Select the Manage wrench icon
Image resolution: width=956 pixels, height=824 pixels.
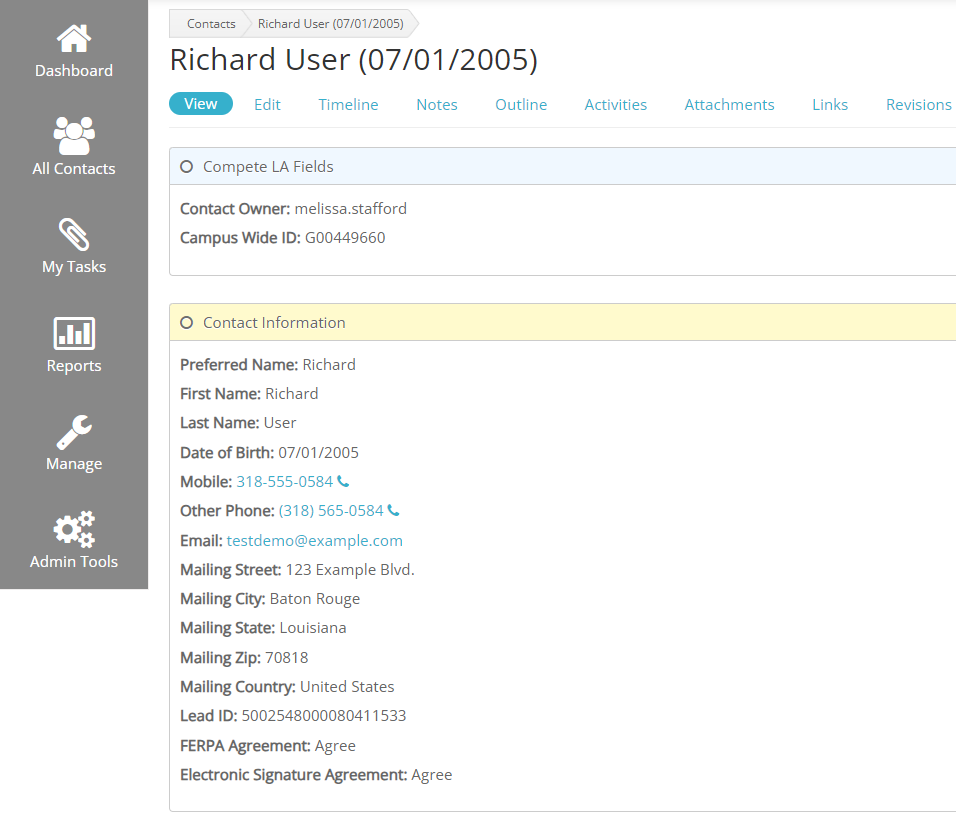pyautogui.click(x=74, y=432)
